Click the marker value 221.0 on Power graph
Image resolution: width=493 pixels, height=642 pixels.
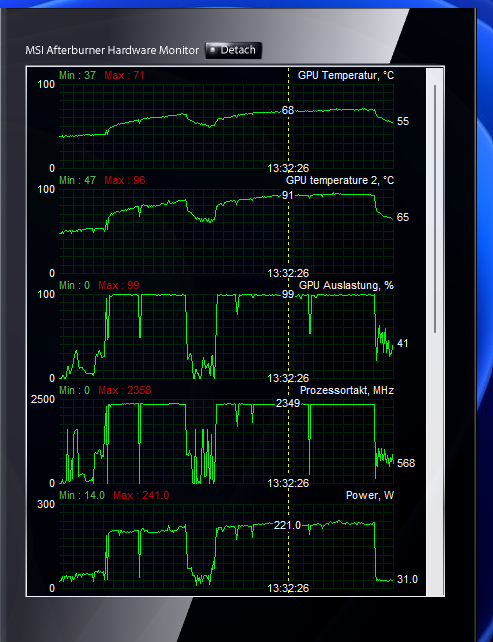pos(287,525)
